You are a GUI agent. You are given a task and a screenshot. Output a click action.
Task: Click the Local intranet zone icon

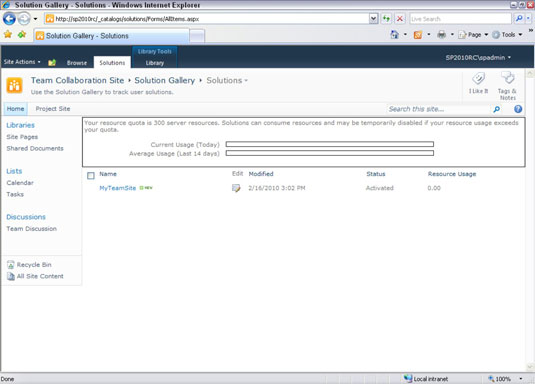(x=408, y=378)
